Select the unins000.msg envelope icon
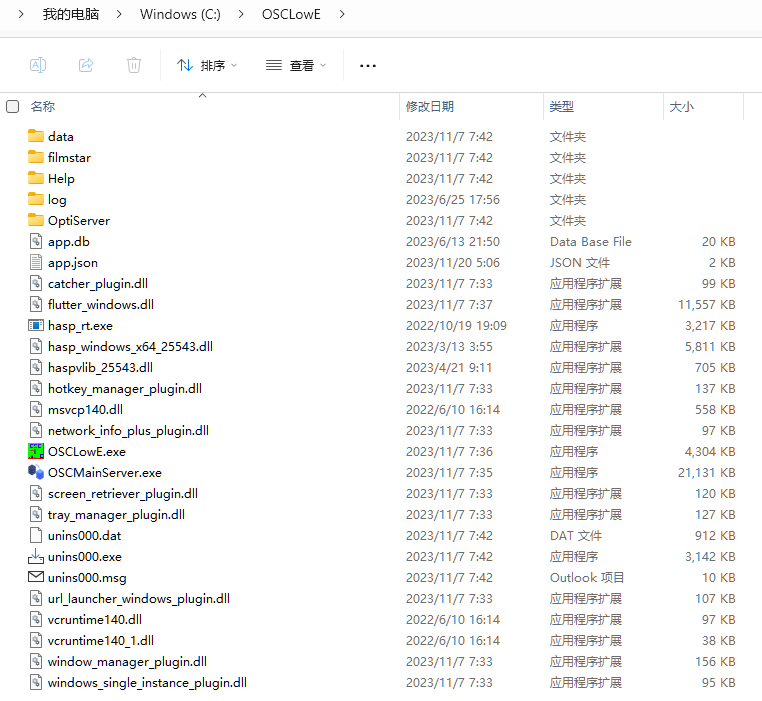 (x=36, y=577)
